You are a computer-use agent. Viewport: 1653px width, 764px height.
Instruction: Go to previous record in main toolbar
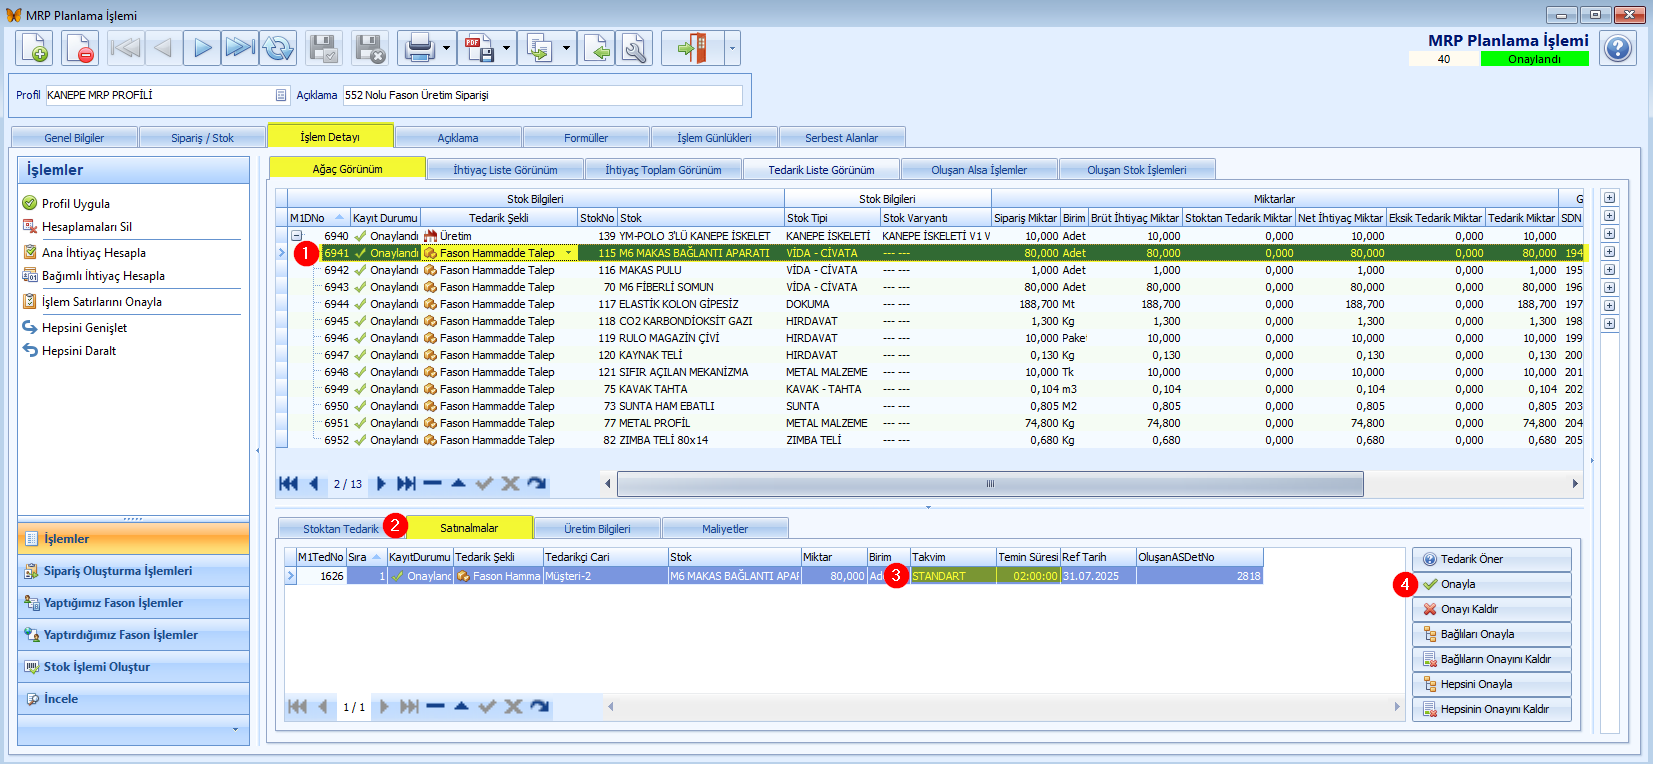(163, 48)
